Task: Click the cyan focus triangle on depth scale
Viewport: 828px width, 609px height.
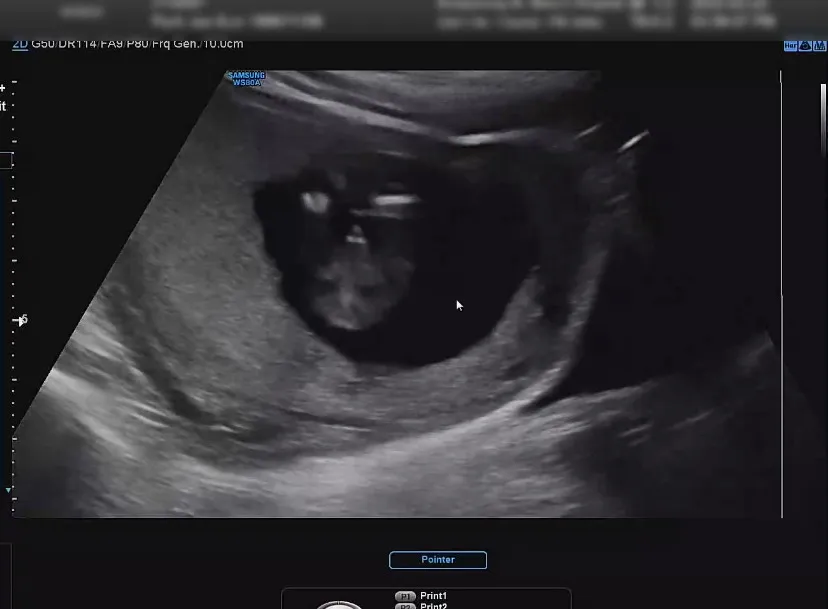Action: [x=8, y=490]
